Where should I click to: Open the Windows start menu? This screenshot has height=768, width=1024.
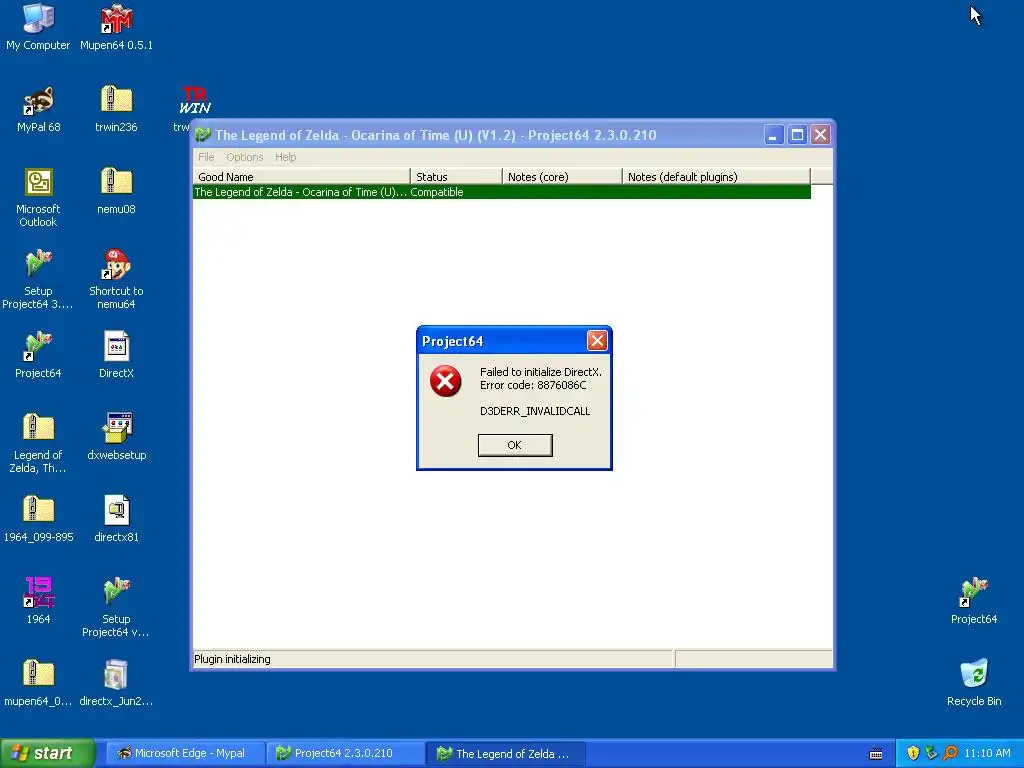coord(48,753)
